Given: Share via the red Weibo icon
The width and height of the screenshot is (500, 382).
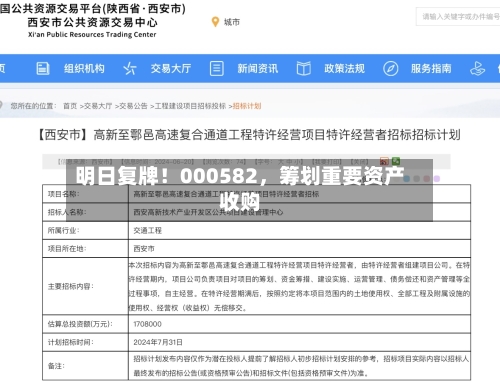Looking at the screenshot, I should [384, 161].
